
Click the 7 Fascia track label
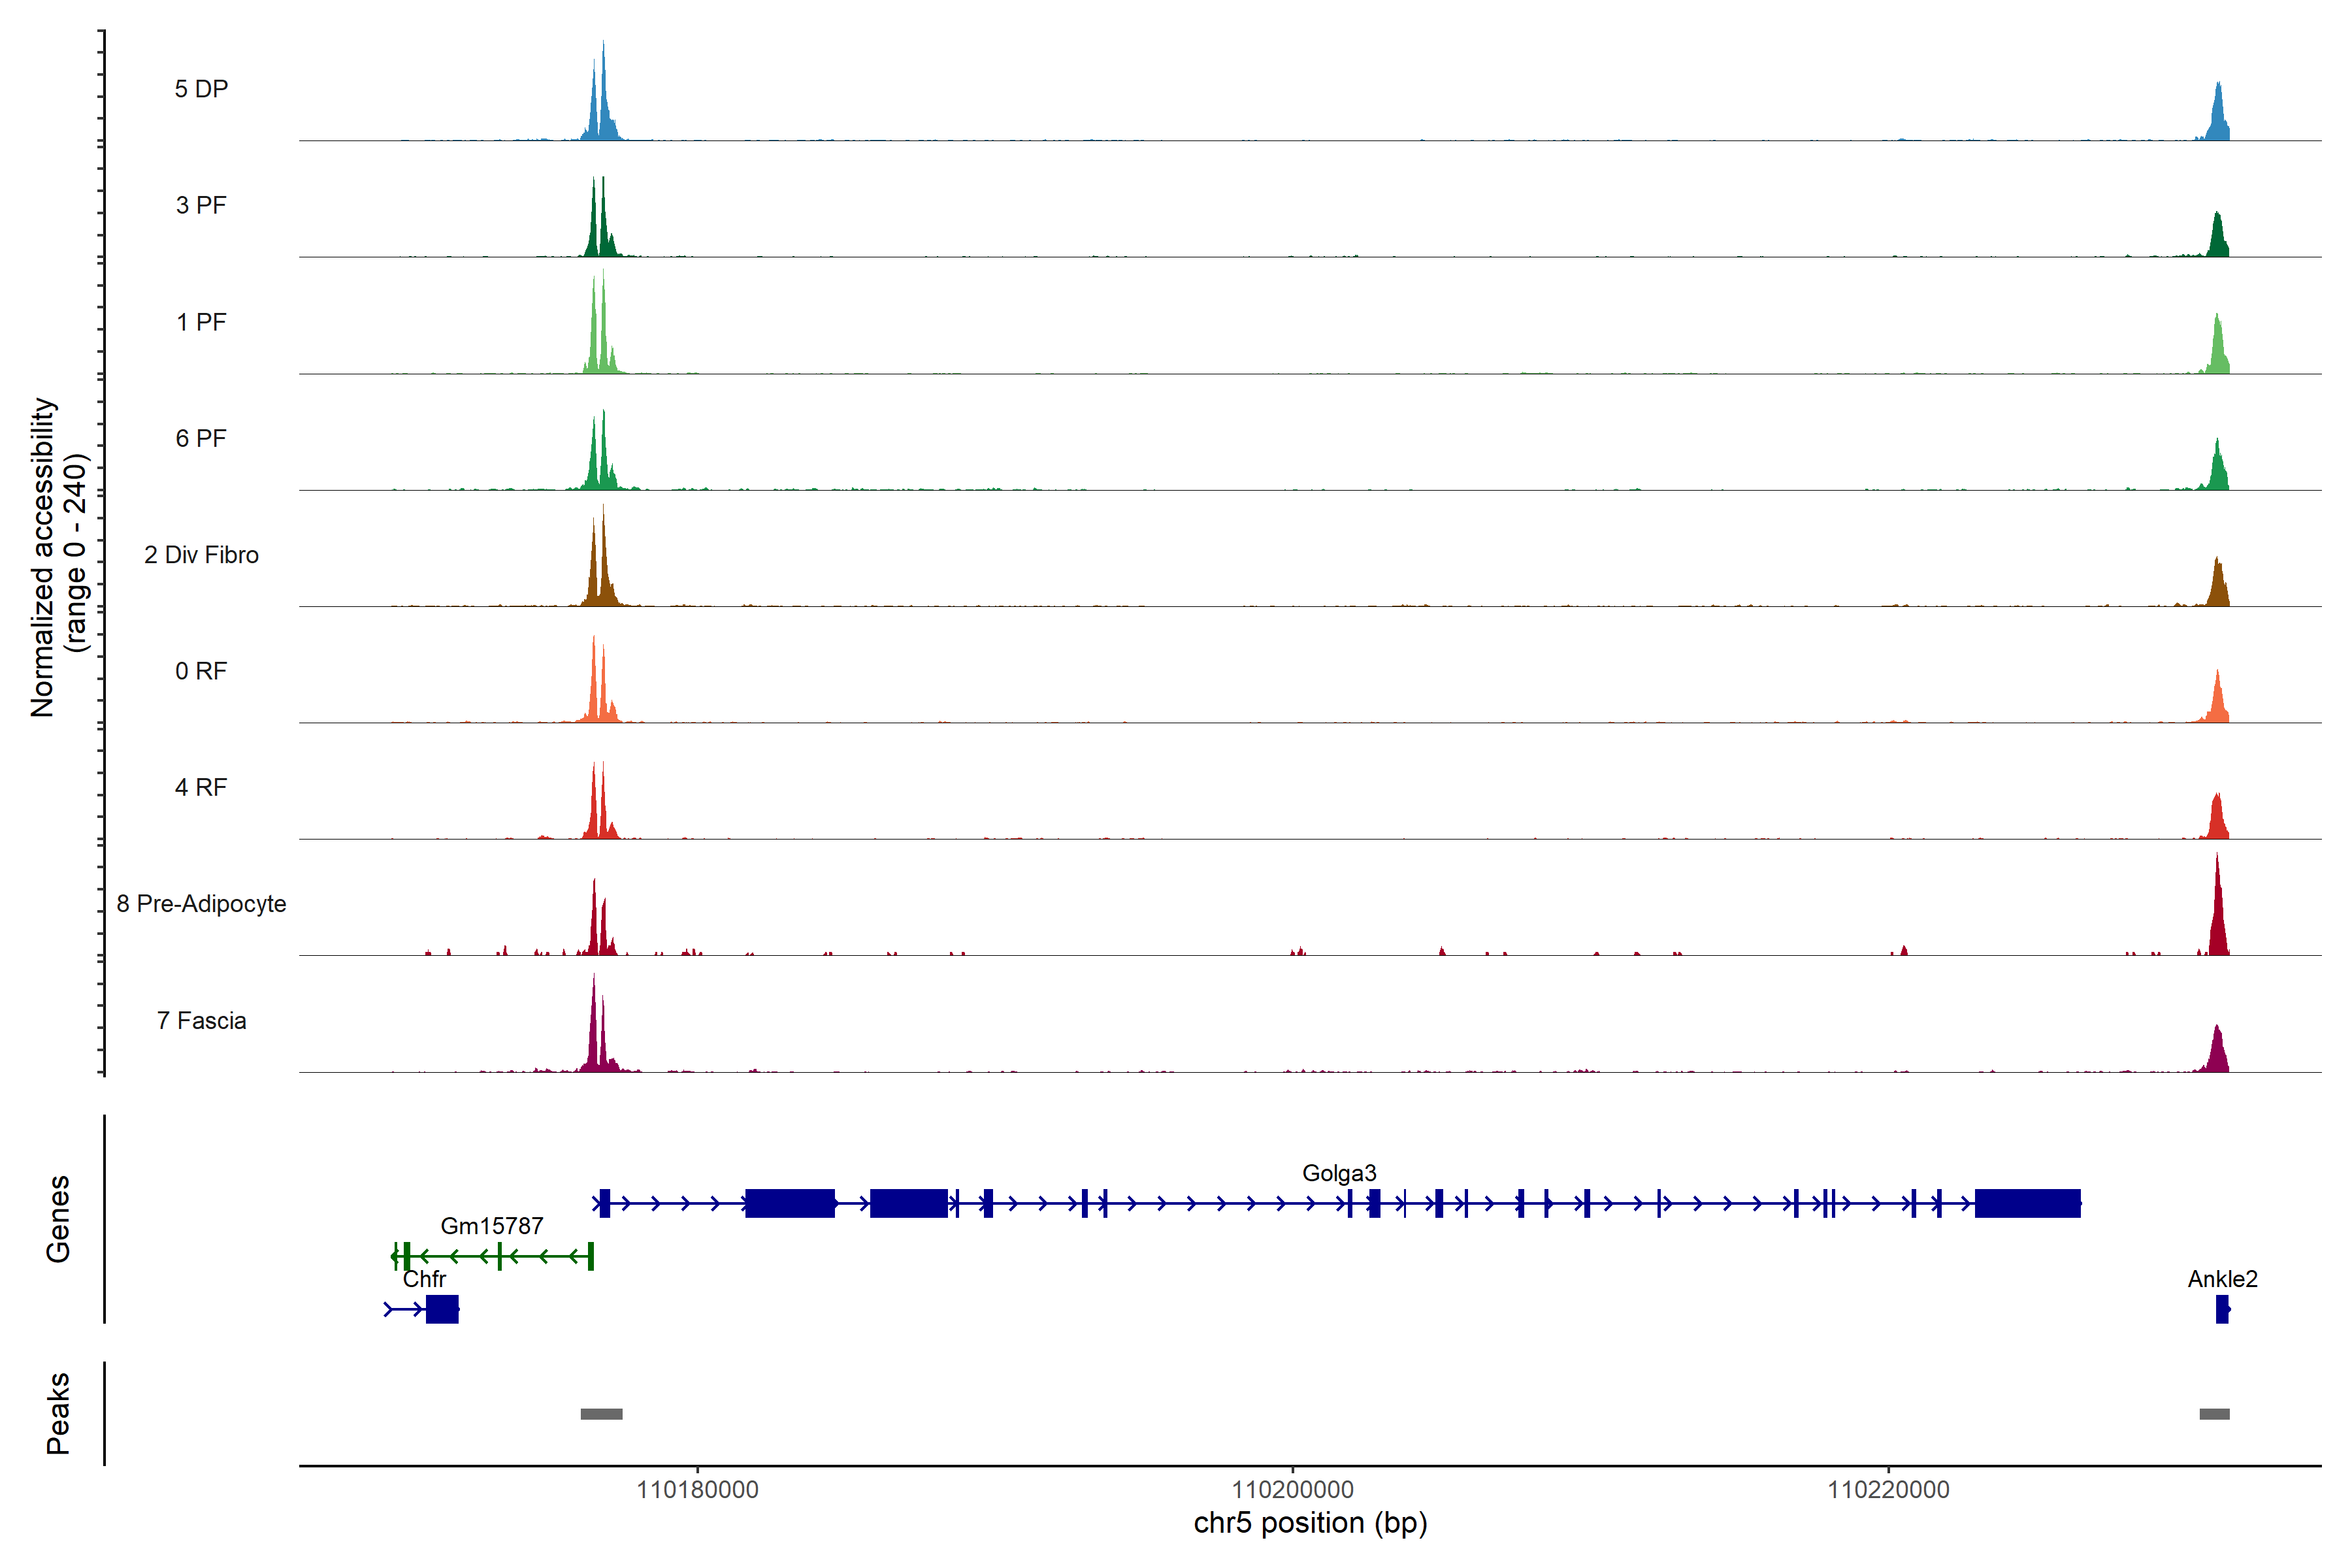[201, 1021]
